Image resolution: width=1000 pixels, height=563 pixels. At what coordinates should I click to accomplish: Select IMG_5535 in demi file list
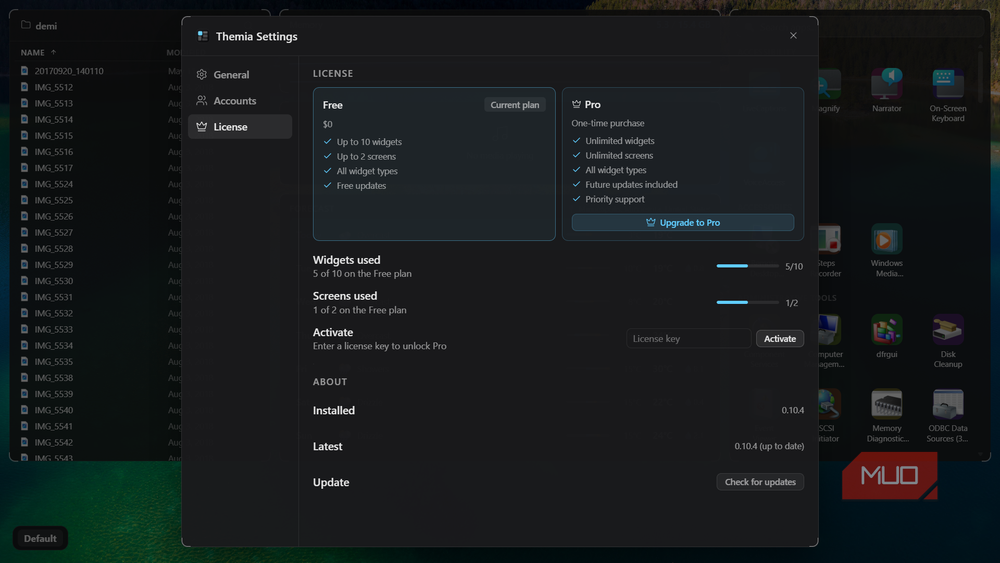coord(54,362)
